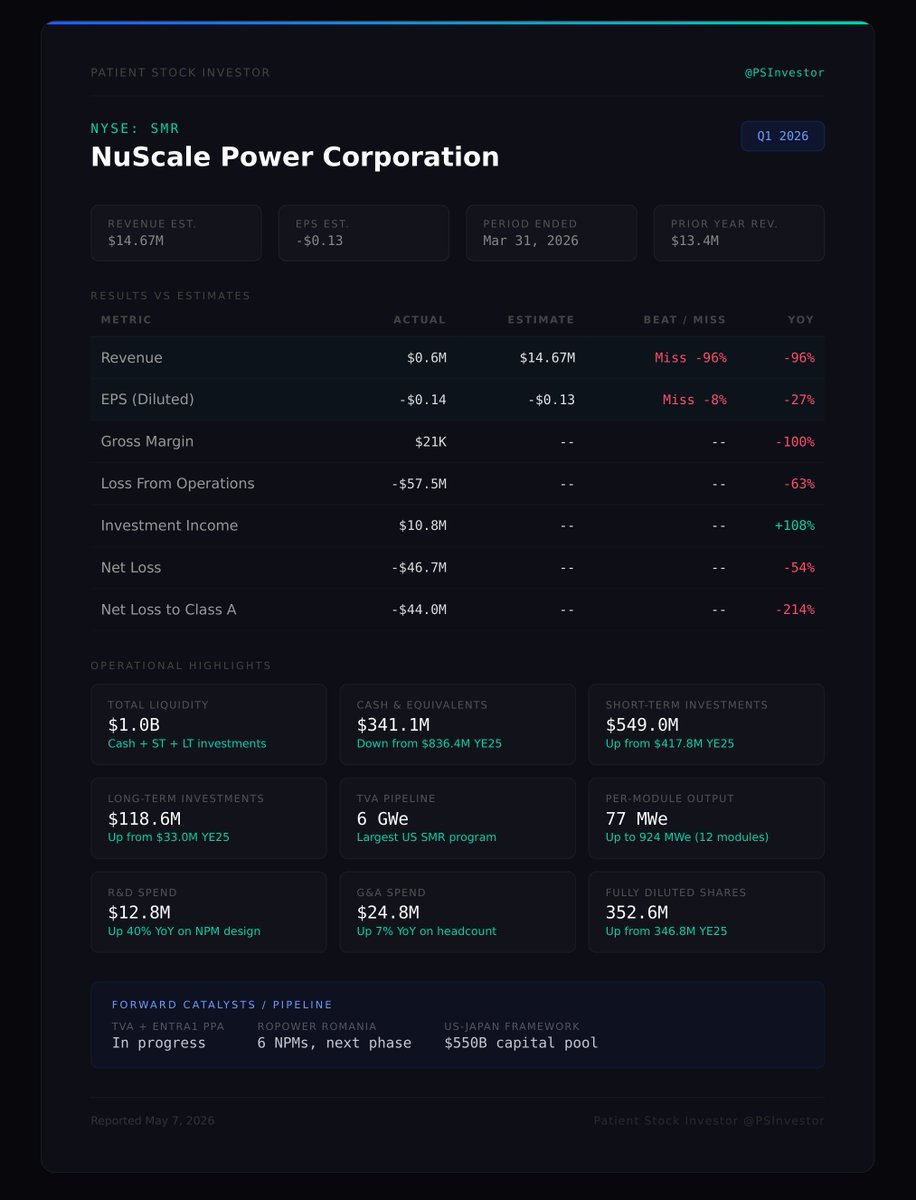The width and height of the screenshot is (916, 1200).
Task: Select the Gross Margin row label
Action: click(x=148, y=442)
